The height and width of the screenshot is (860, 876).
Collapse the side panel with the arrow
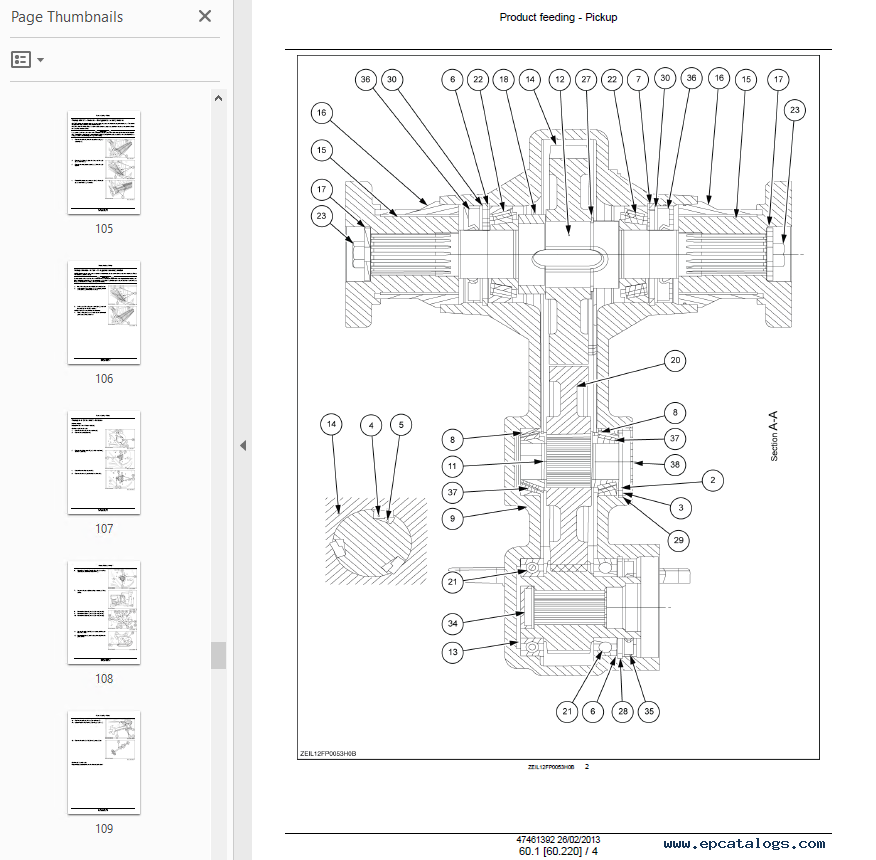[x=243, y=445]
